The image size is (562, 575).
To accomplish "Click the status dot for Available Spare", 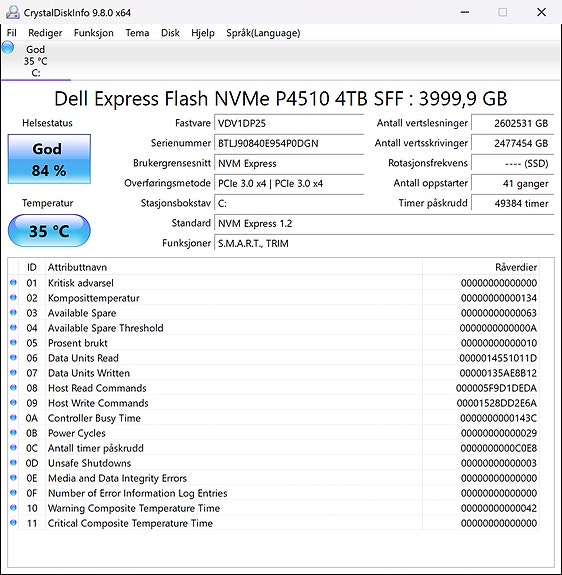I will click(14, 312).
